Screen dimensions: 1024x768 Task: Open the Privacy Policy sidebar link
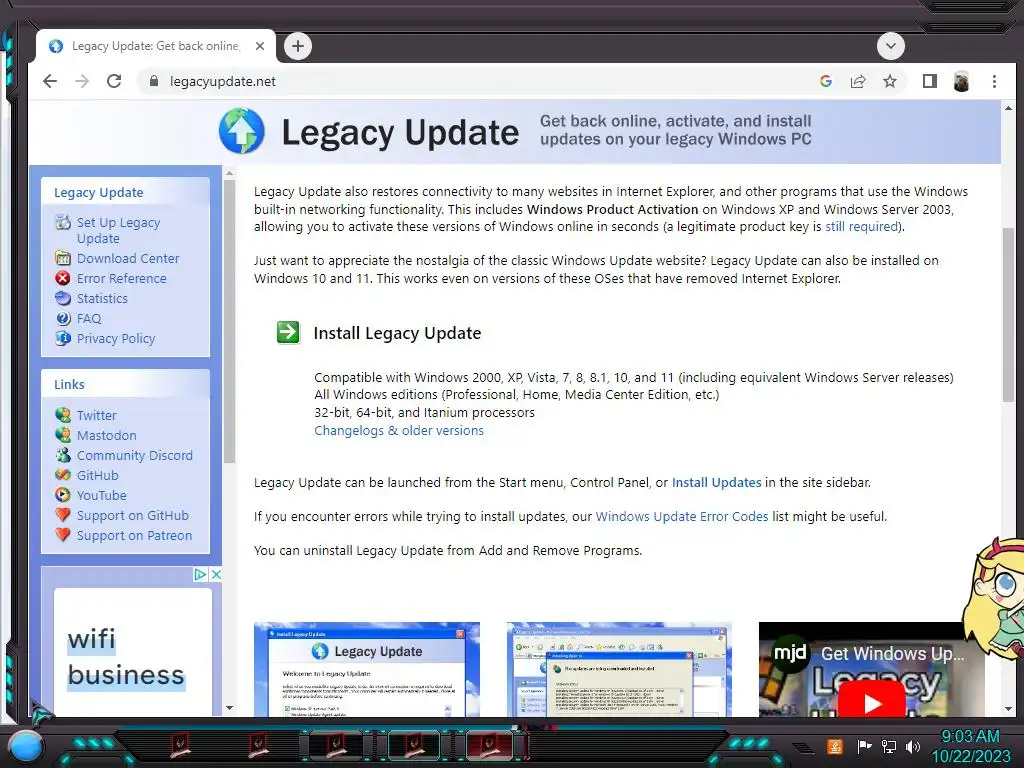(116, 338)
